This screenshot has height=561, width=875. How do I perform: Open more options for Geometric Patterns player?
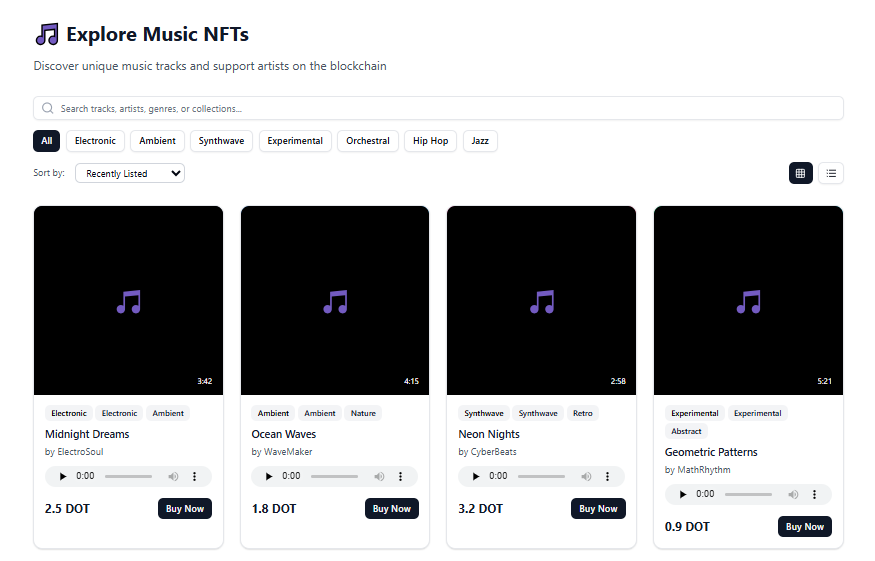point(814,494)
